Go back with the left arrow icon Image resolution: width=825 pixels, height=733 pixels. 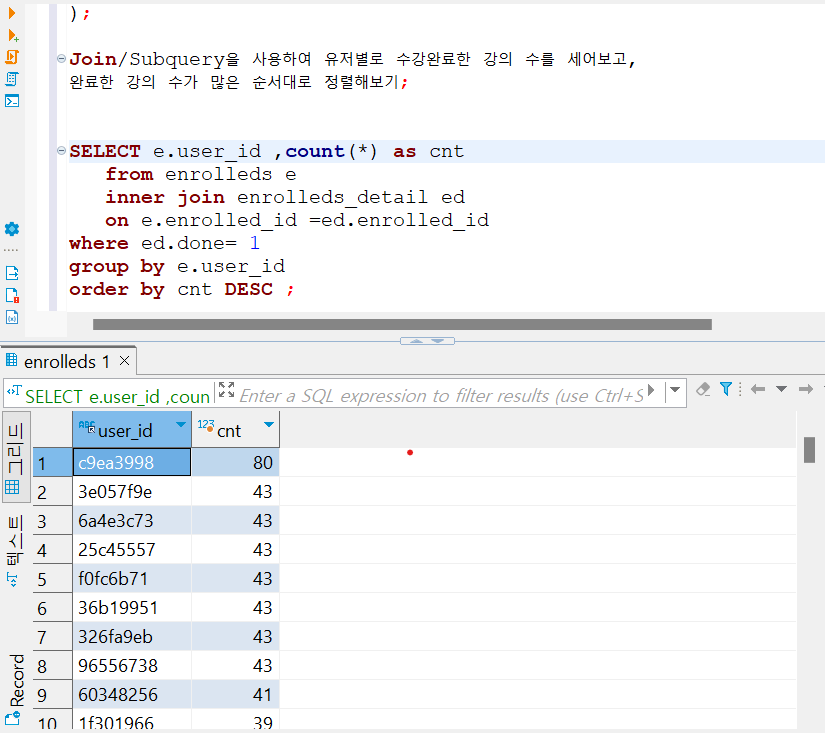tap(758, 389)
